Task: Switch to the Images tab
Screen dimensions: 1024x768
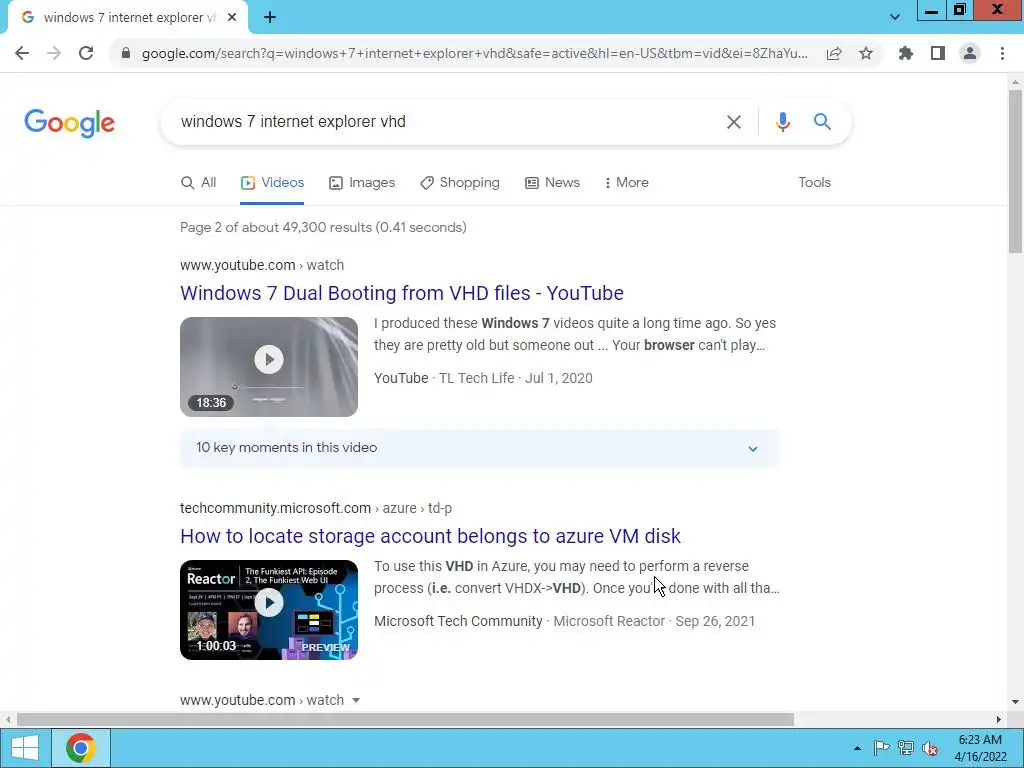Action: [362, 183]
